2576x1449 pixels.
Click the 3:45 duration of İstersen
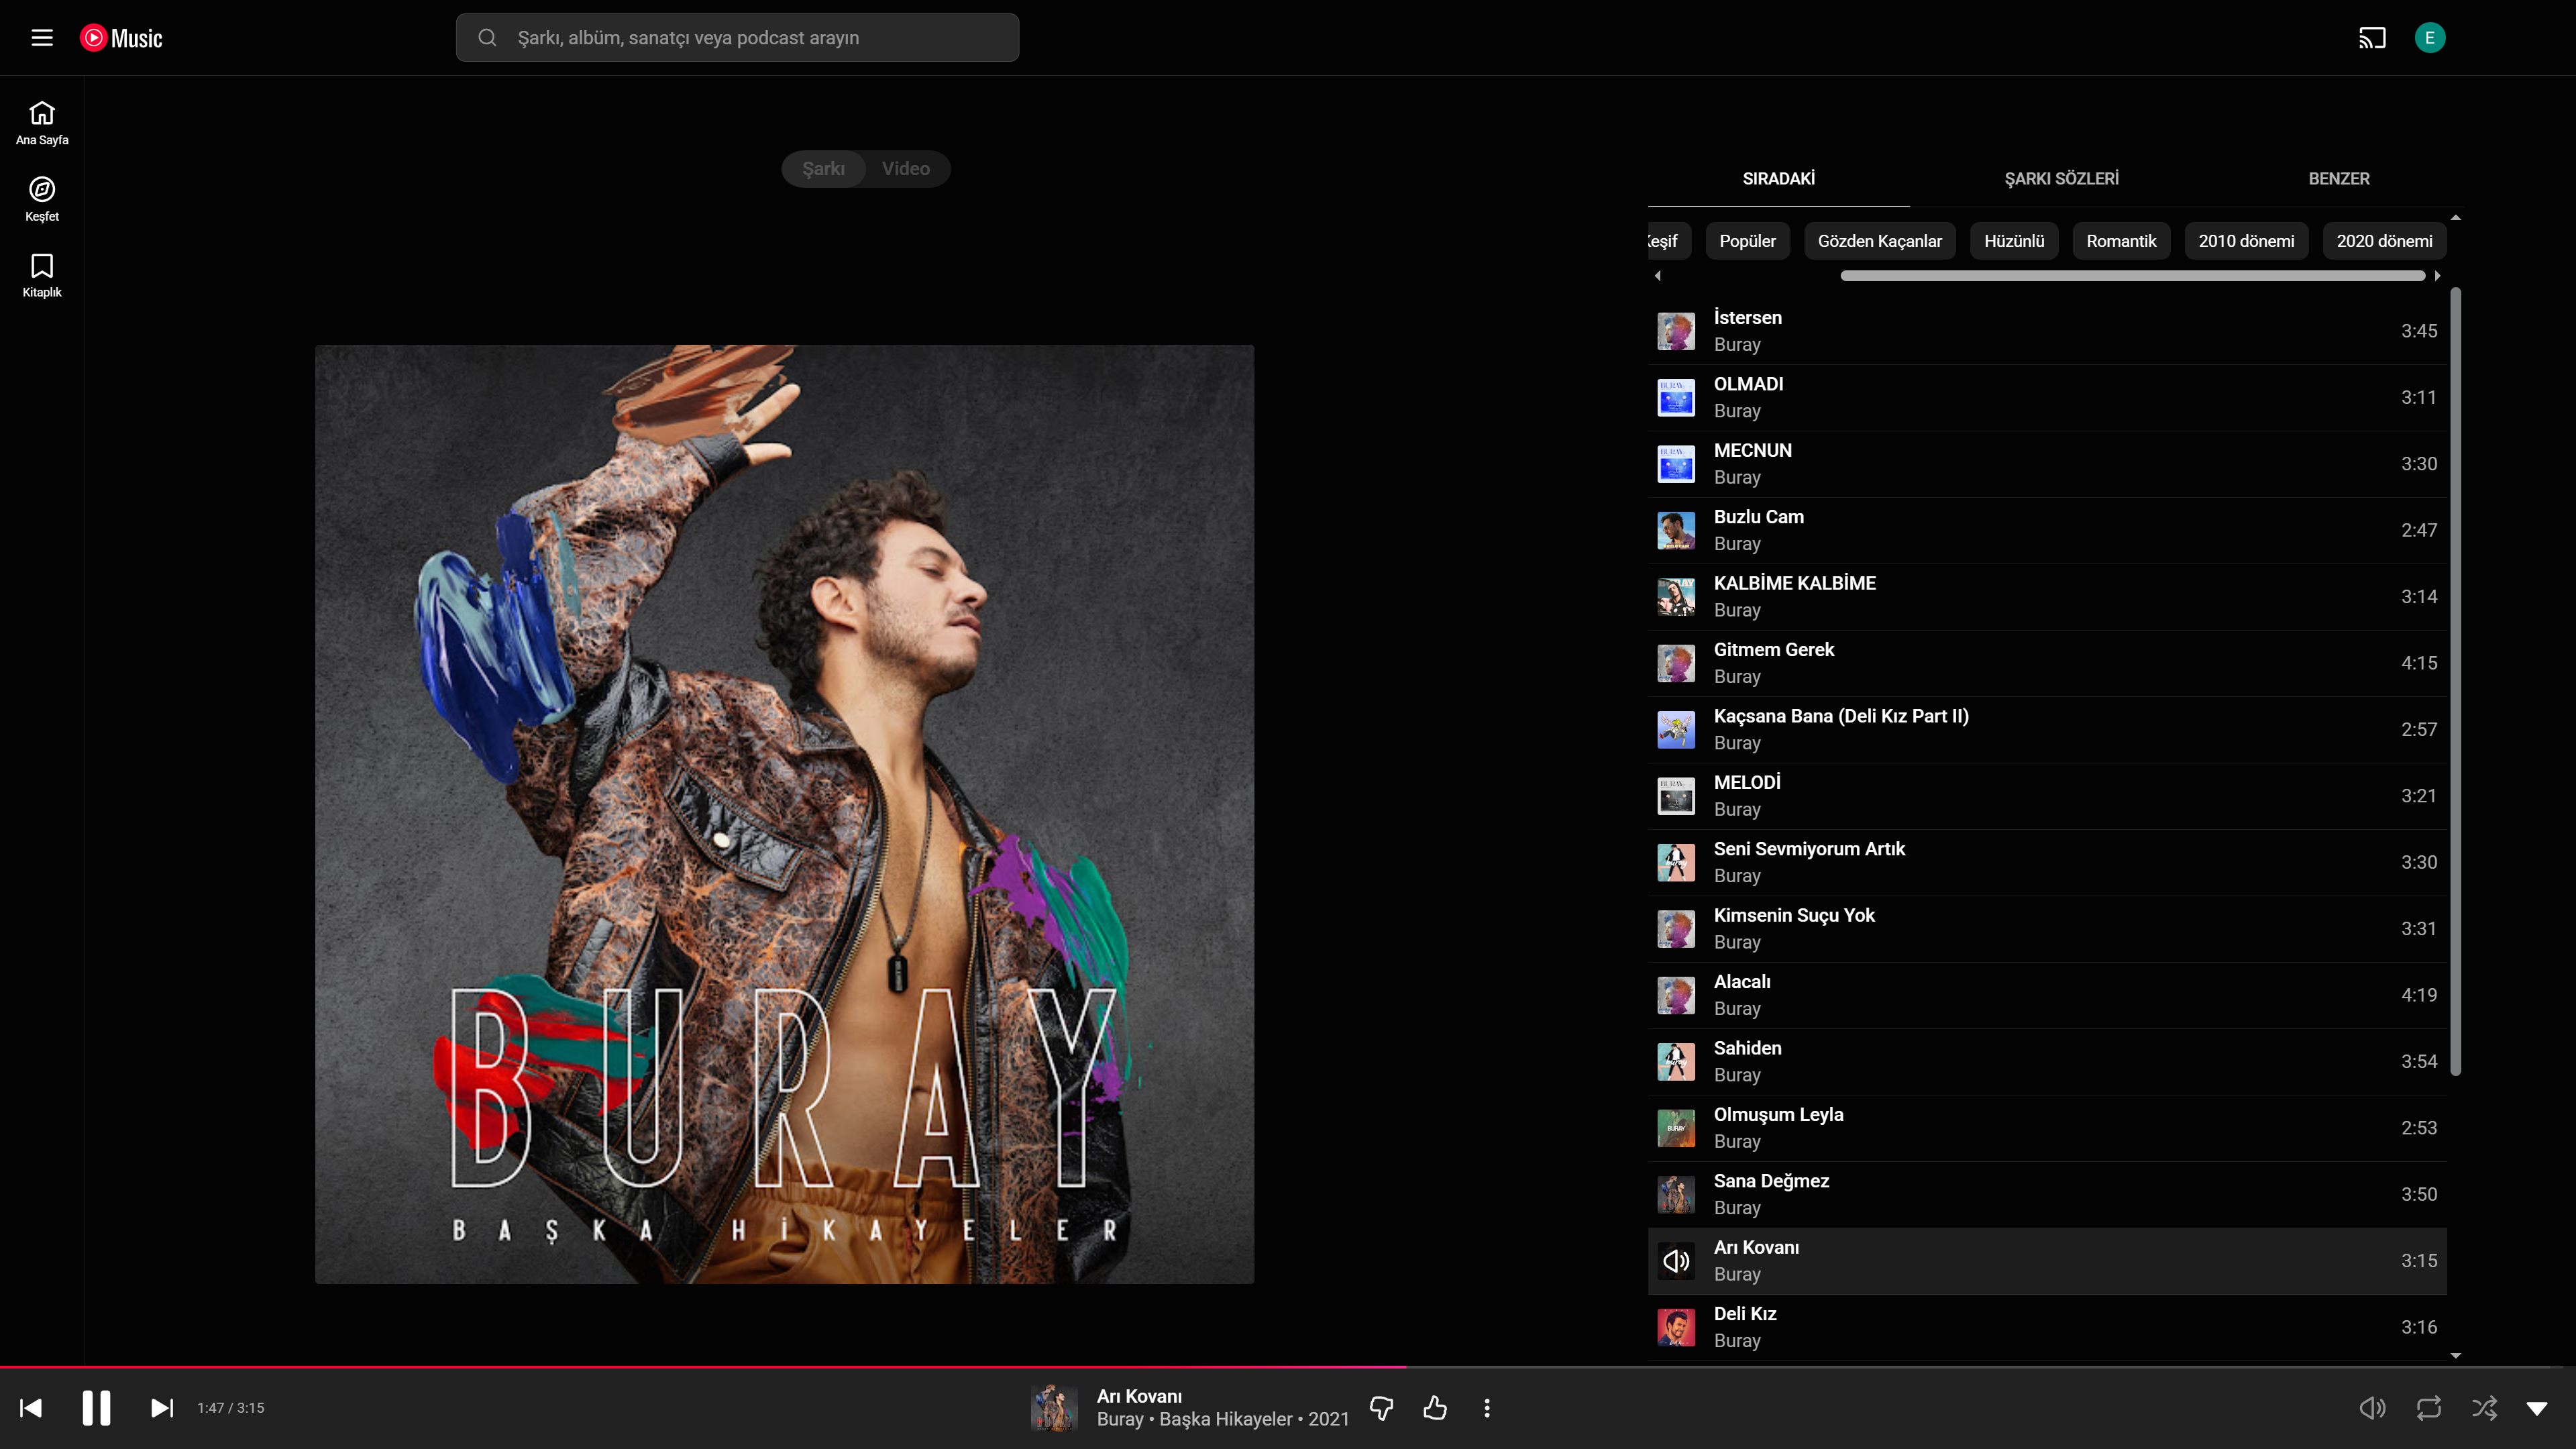click(x=2418, y=331)
